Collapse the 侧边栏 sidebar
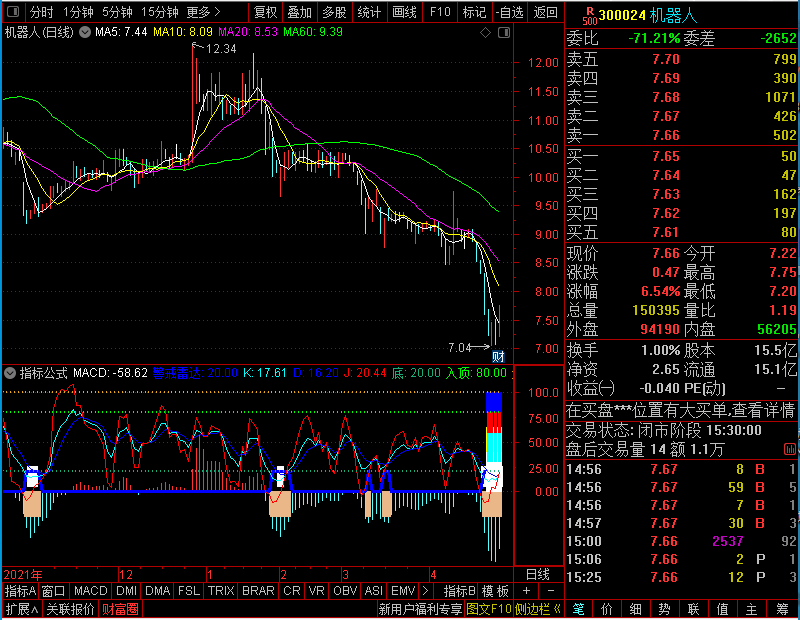800x620 pixels. (538, 609)
